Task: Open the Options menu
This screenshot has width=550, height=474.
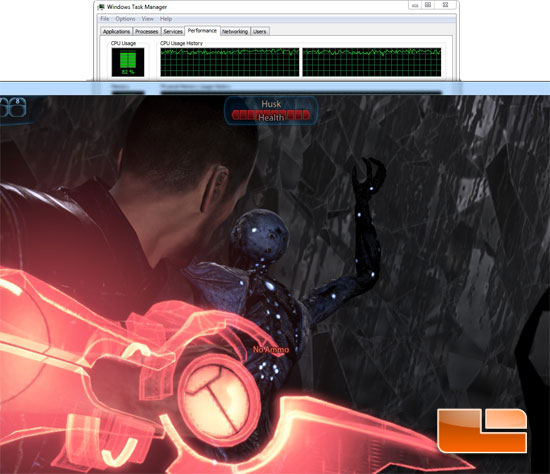Action: [x=125, y=19]
